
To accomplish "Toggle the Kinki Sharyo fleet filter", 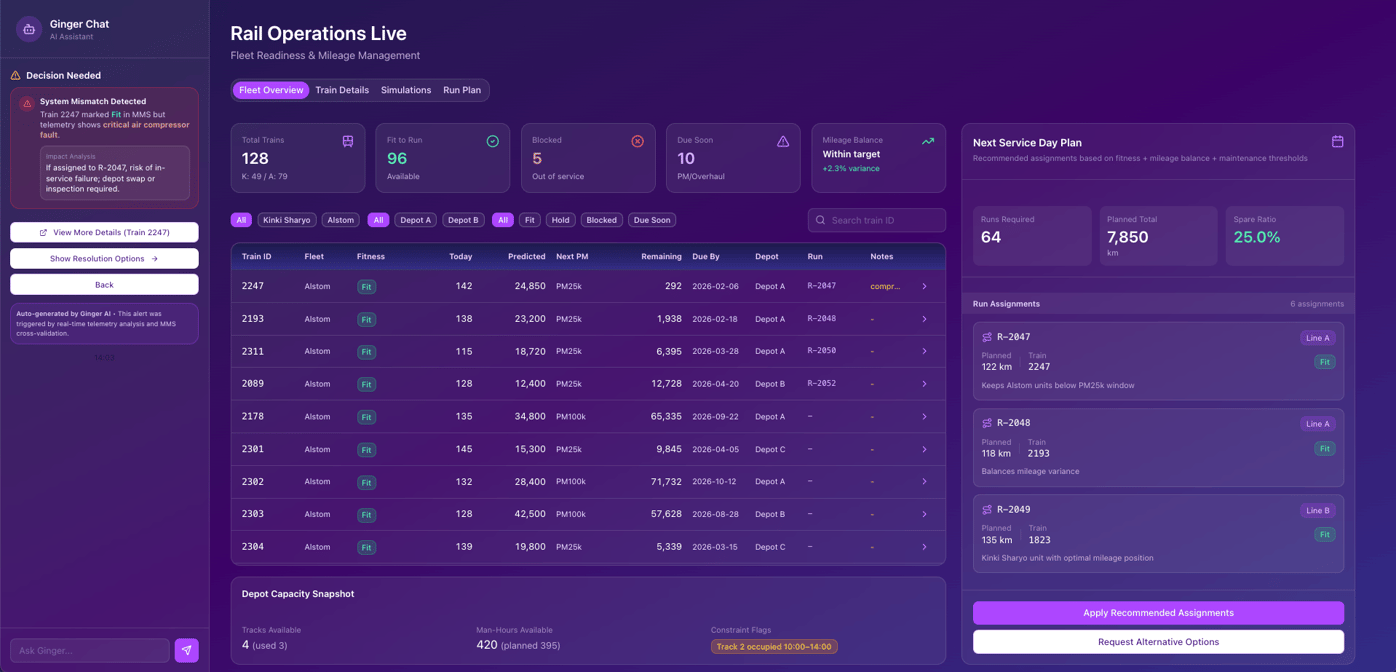I will (287, 220).
